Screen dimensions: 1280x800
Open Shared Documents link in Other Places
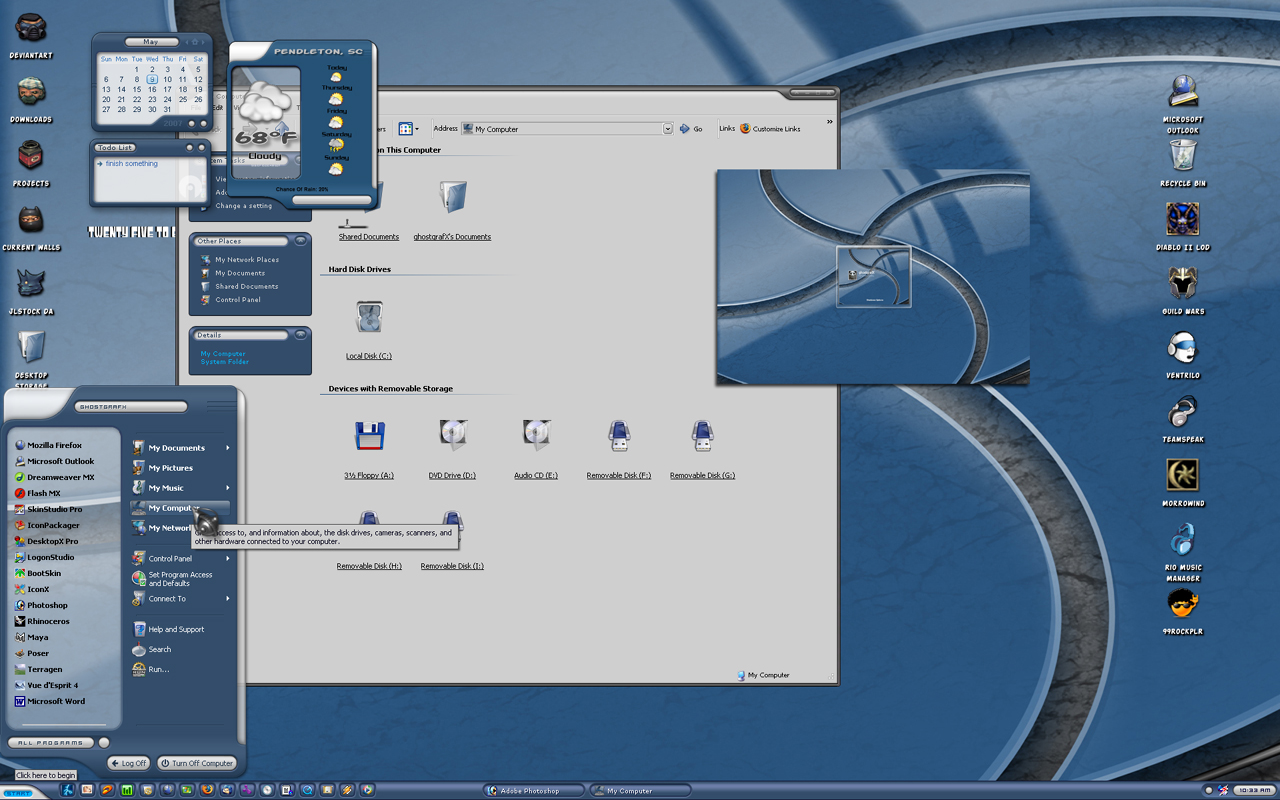click(246, 287)
